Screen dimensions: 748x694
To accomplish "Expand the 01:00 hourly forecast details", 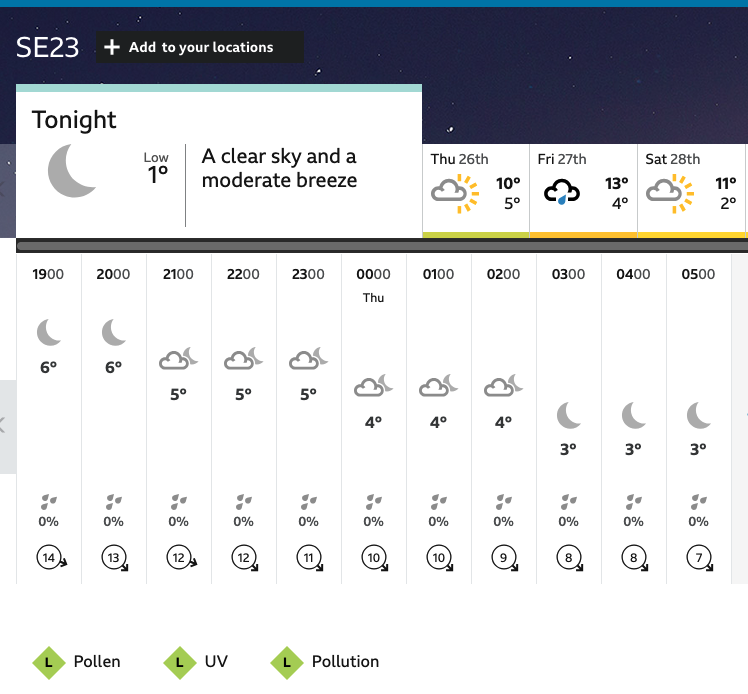I will point(438,420).
